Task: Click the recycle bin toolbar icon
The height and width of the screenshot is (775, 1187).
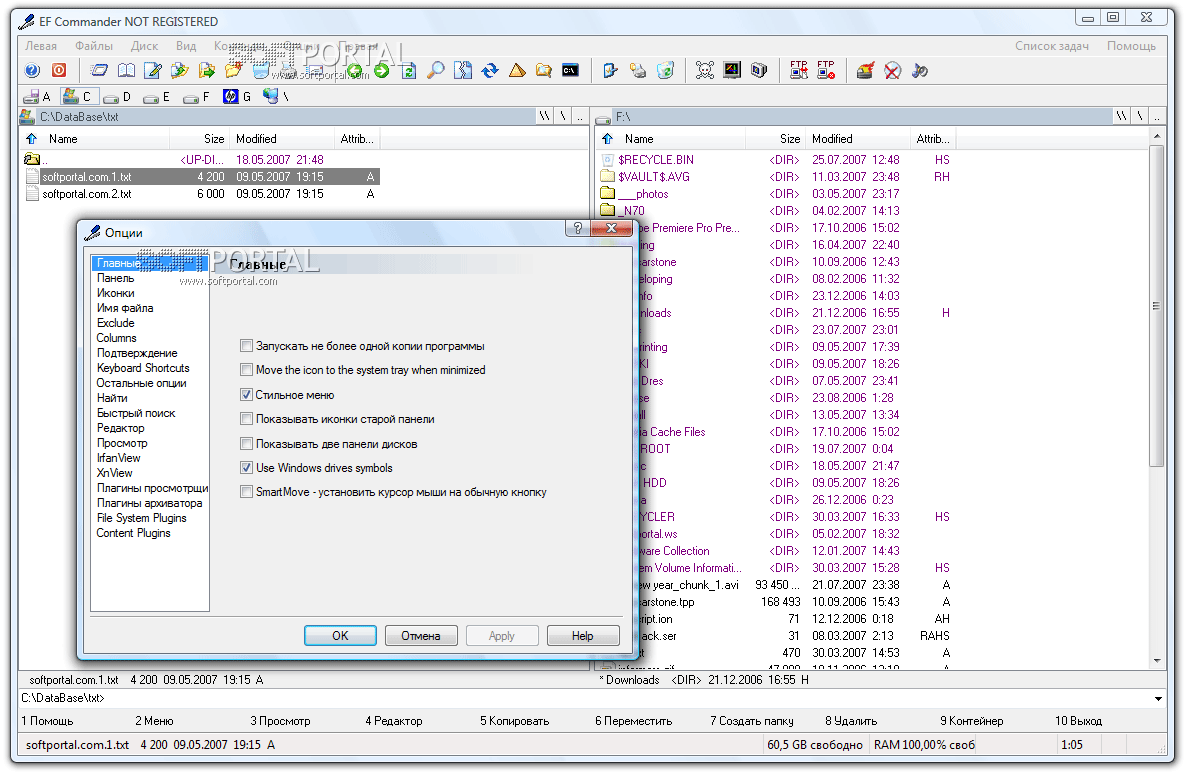Action: [665, 70]
